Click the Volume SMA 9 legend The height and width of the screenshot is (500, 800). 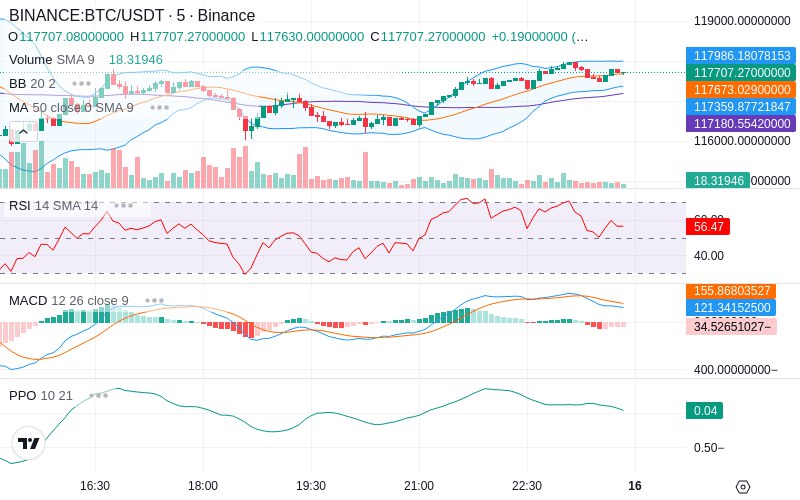[52, 60]
